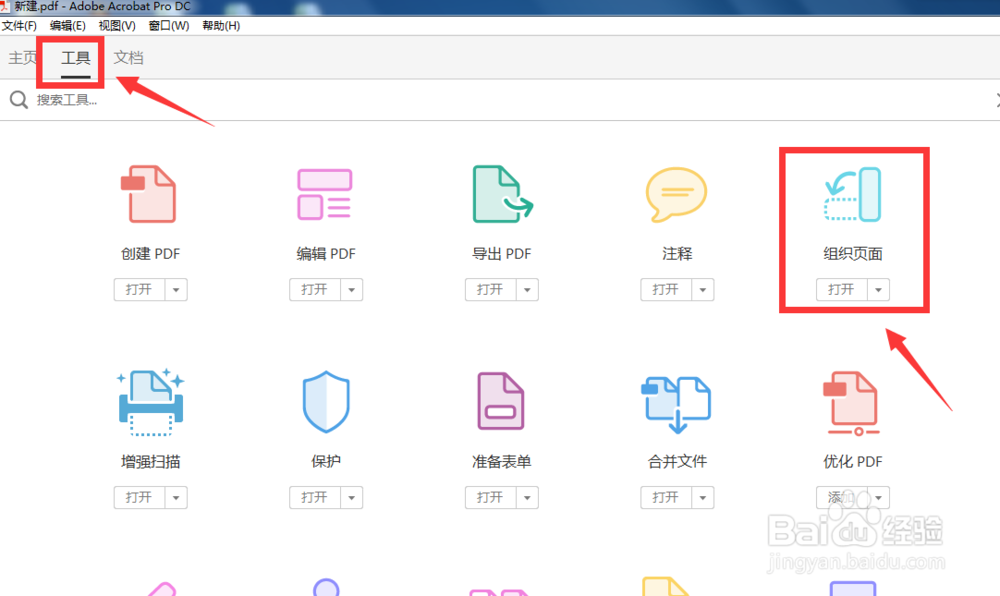The height and width of the screenshot is (596, 1000).
Task: Expand dropdown arrow beside 组织页面 打开
Action: (x=878, y=289)
